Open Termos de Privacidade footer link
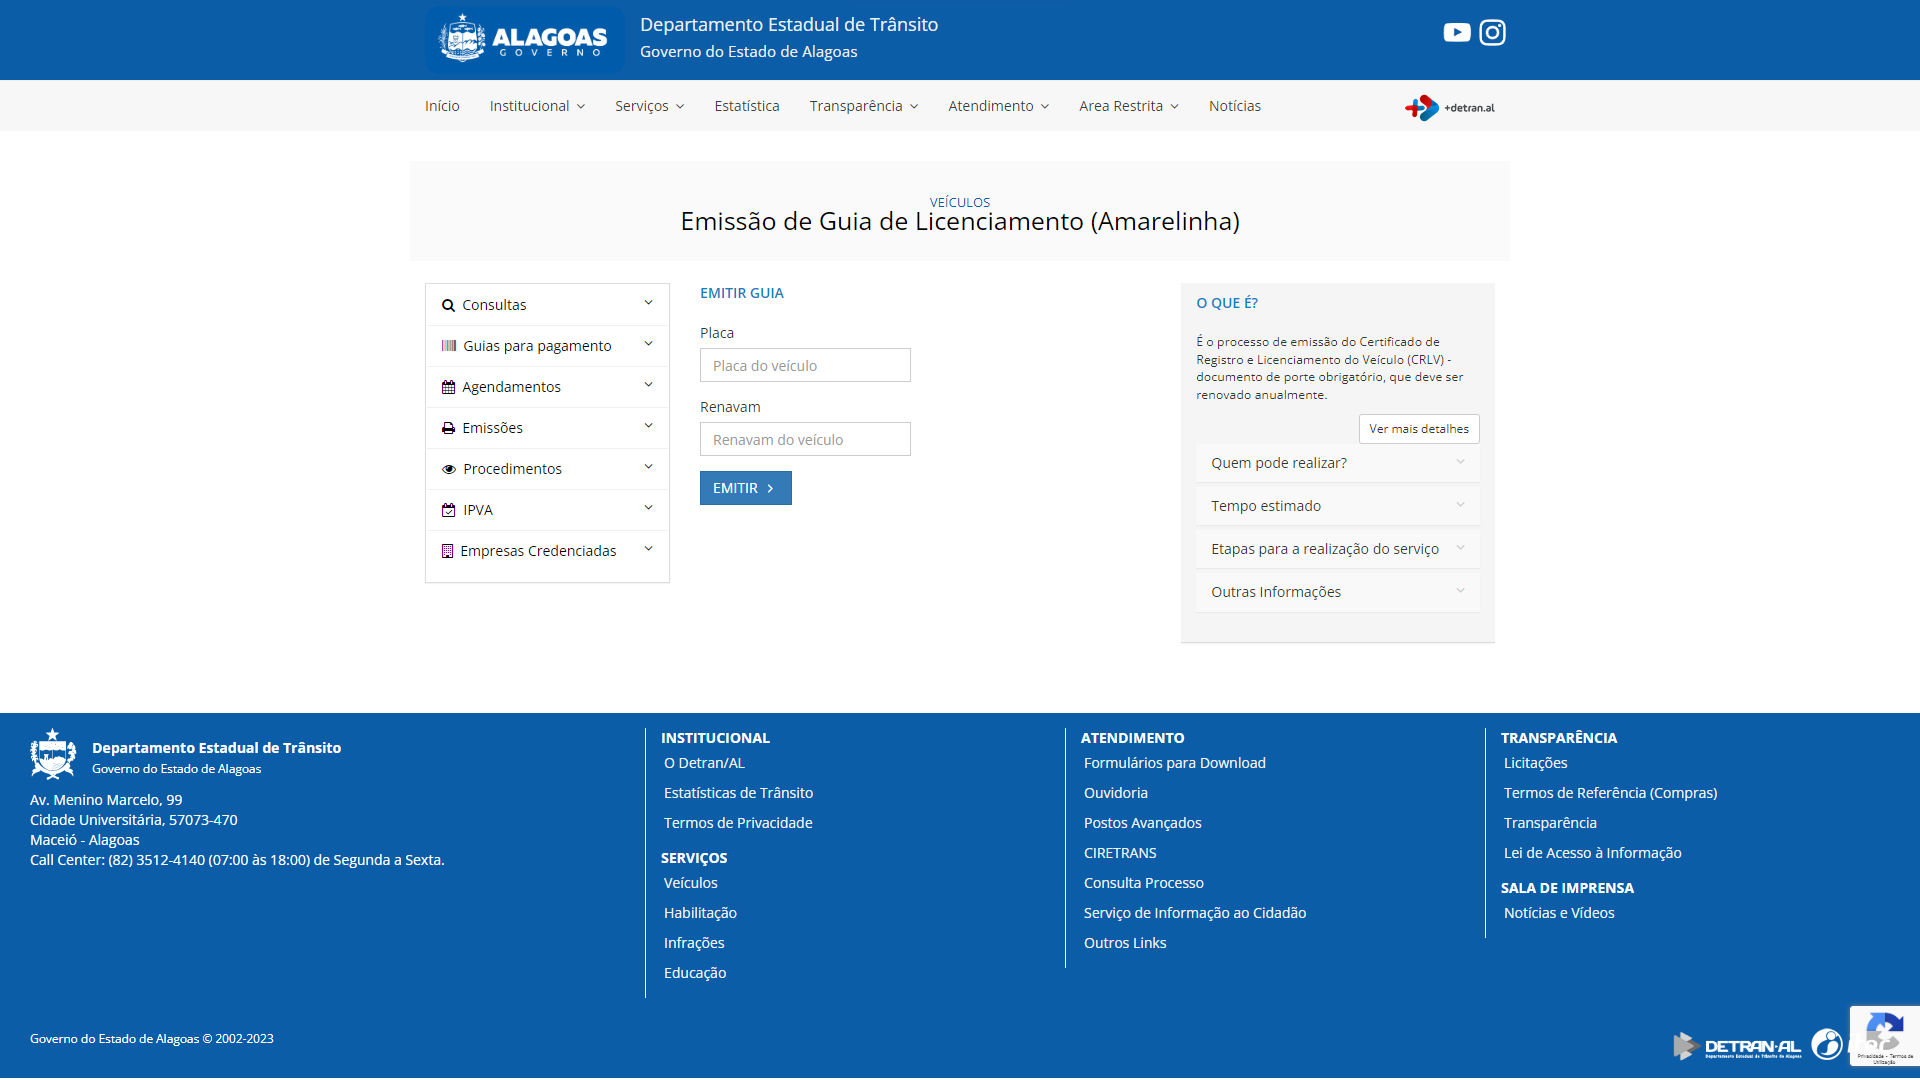Screen dimensions: 1920x1080 [x=738, y=823]
